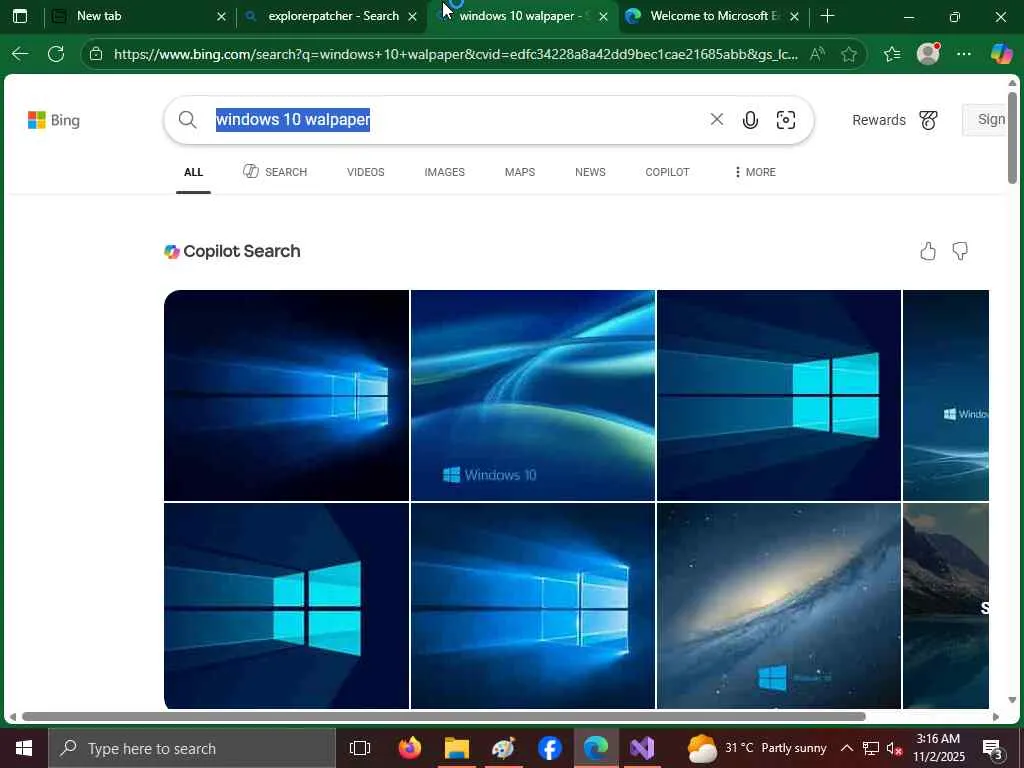Open the Windows Start menu
Viewport: 1024px width, 768px height.
(x=24, y=748)
